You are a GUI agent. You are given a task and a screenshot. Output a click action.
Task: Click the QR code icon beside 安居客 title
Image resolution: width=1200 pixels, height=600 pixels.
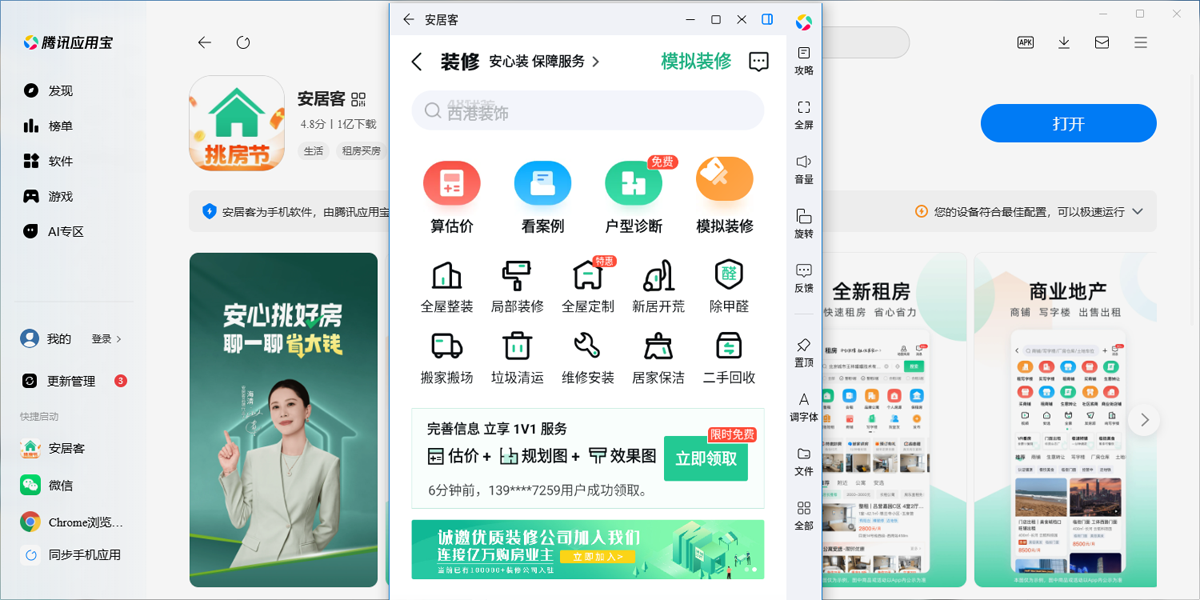(359, 99)
